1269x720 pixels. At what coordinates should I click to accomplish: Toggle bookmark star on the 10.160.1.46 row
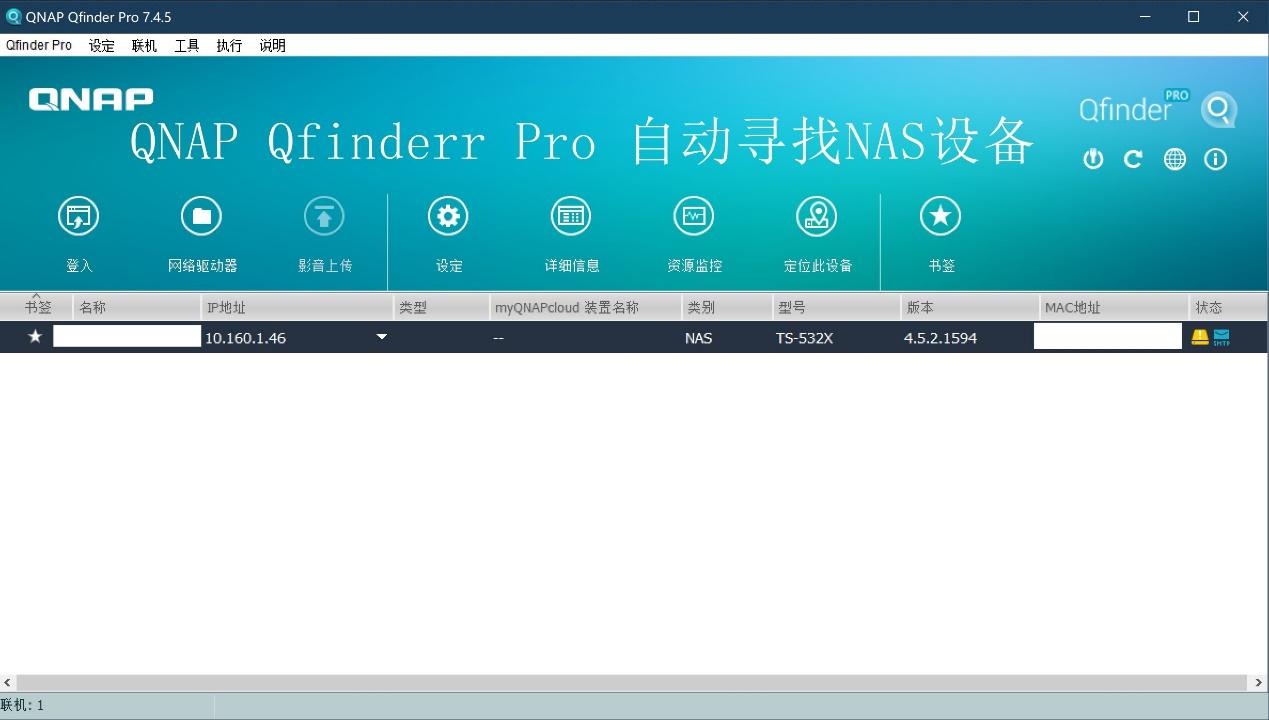[x=35, y=337]
